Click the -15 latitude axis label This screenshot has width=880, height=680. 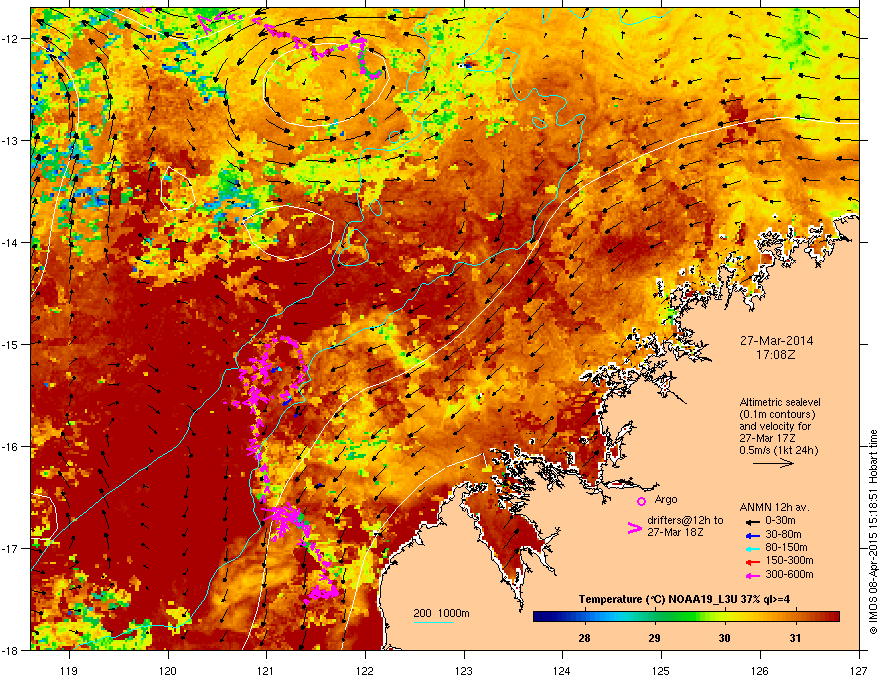click(x=11, y=344)
